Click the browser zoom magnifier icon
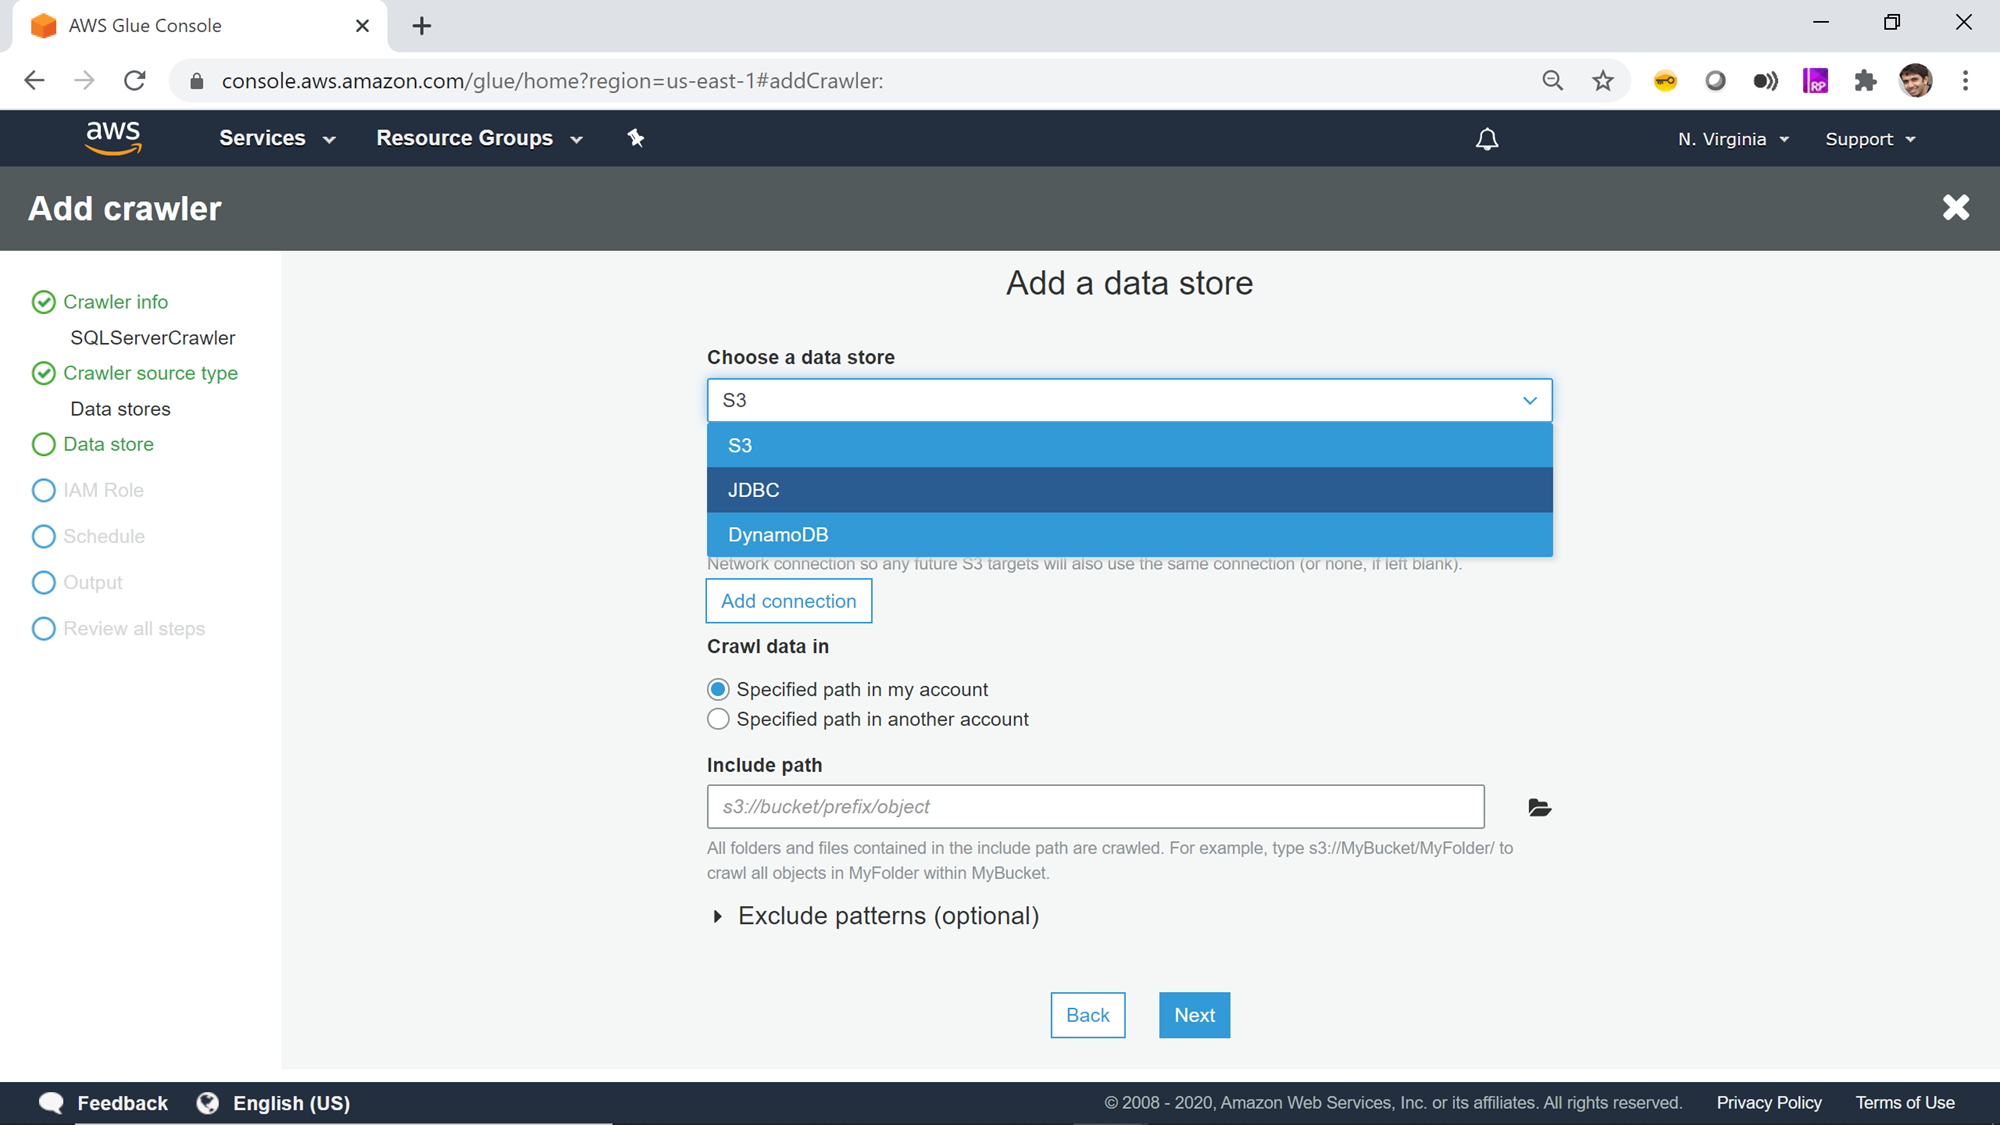This screenshot has height=1125, width=2000. [1552, 81]
